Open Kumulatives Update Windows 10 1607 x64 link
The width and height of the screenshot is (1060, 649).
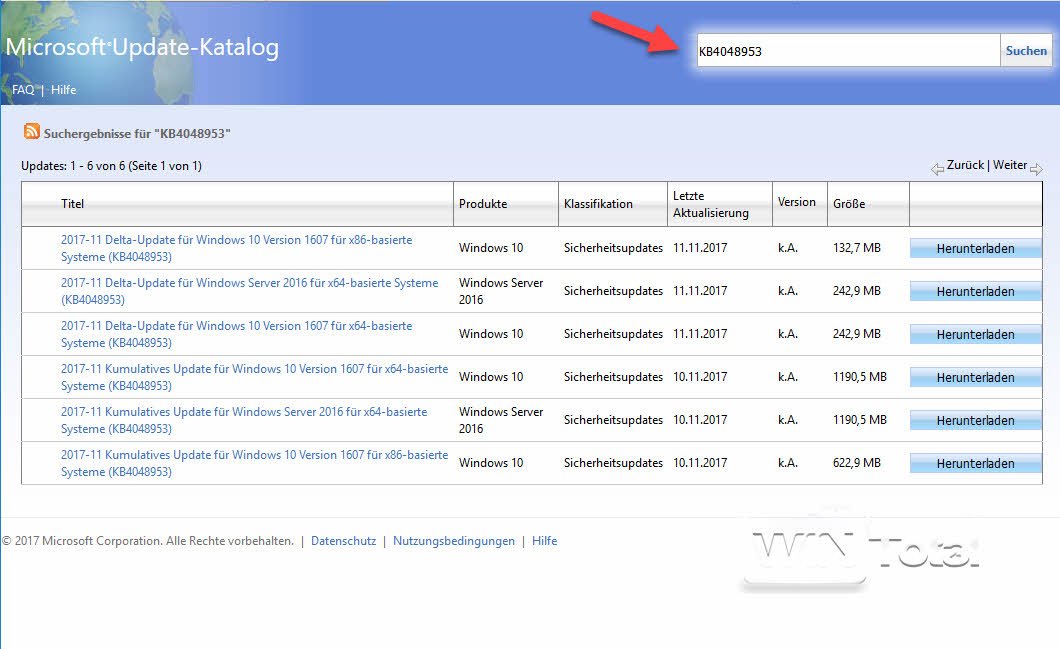tap(254, 377)
